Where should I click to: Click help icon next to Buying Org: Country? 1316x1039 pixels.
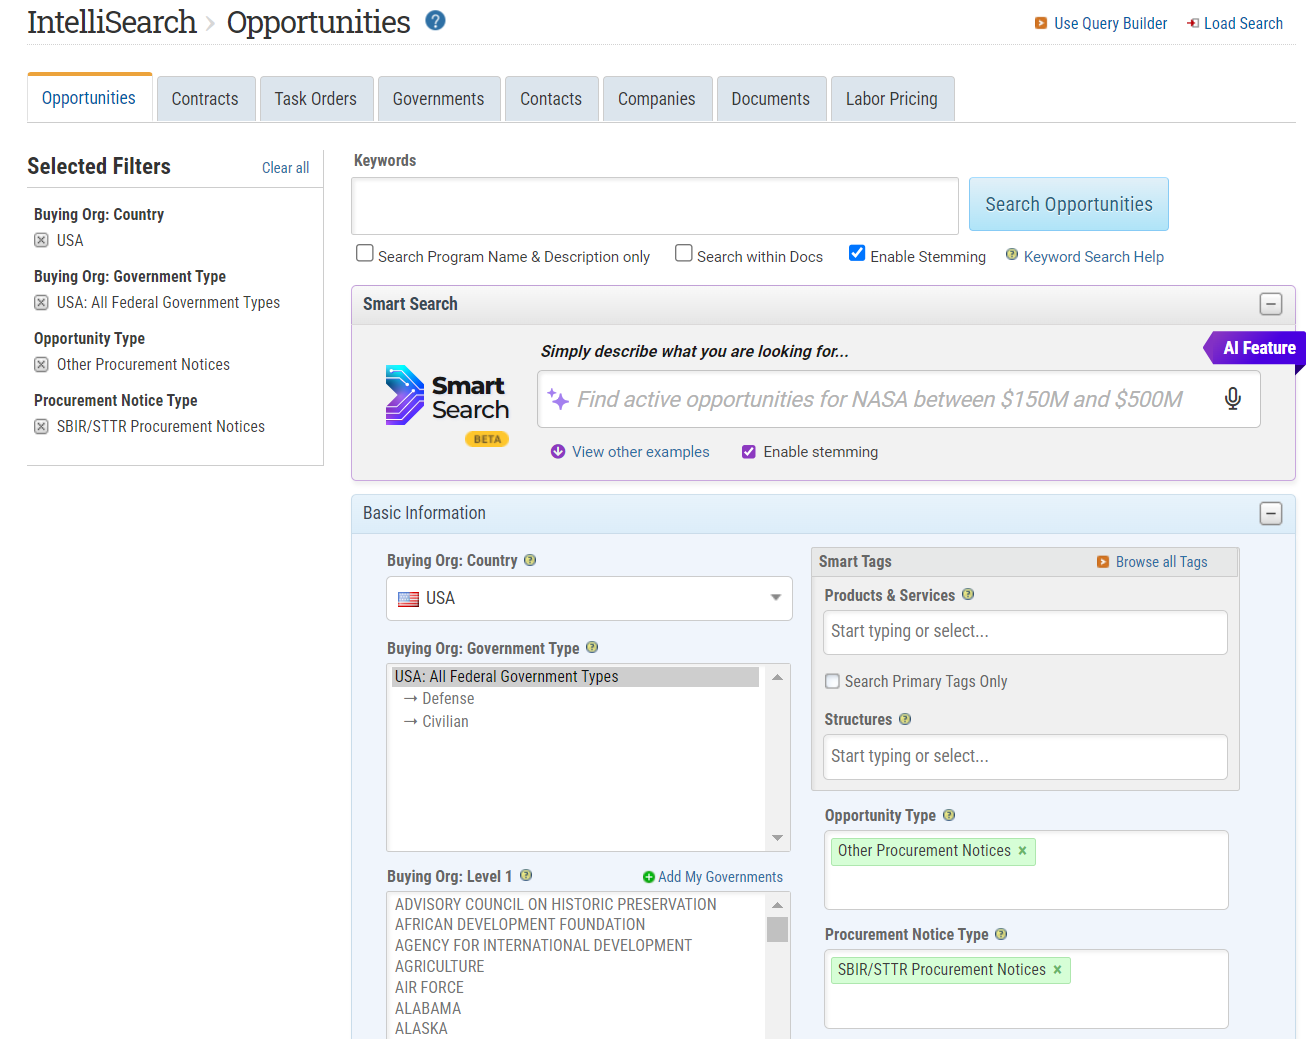(530, 561)
